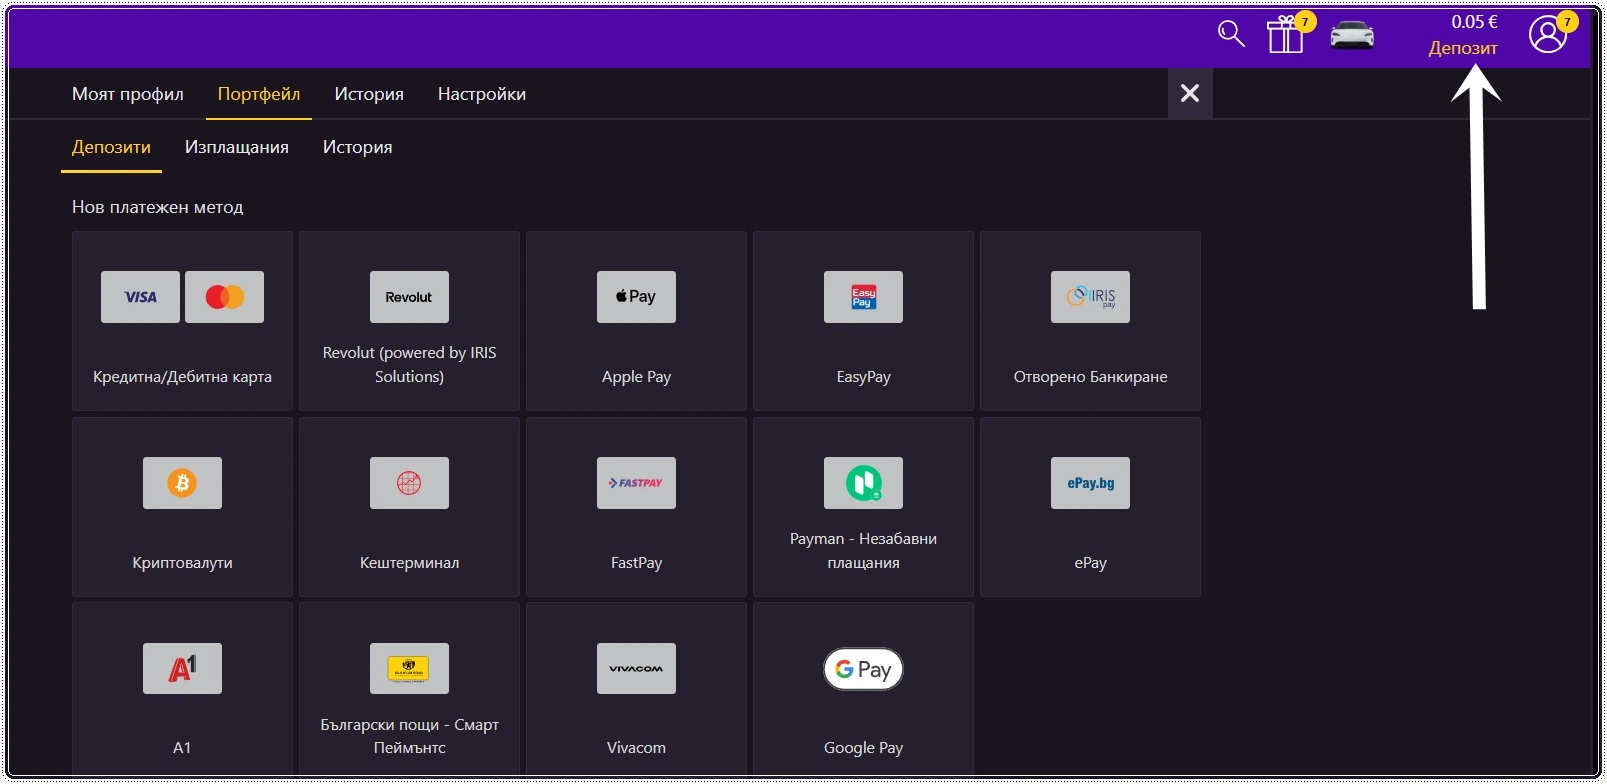Open the Настройки menu tab
The image size is (1607, 784).
(482, 94)
